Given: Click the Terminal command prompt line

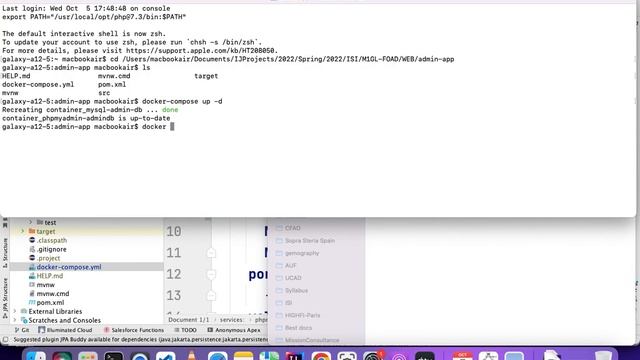Looking at the screenshot, I should click(x=88, y=127).
